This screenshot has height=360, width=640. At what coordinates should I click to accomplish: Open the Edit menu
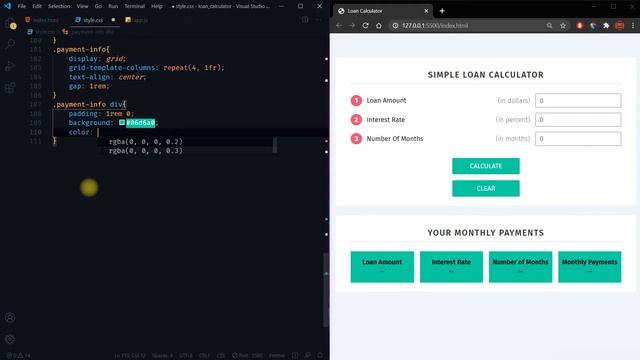click(37, 6)
